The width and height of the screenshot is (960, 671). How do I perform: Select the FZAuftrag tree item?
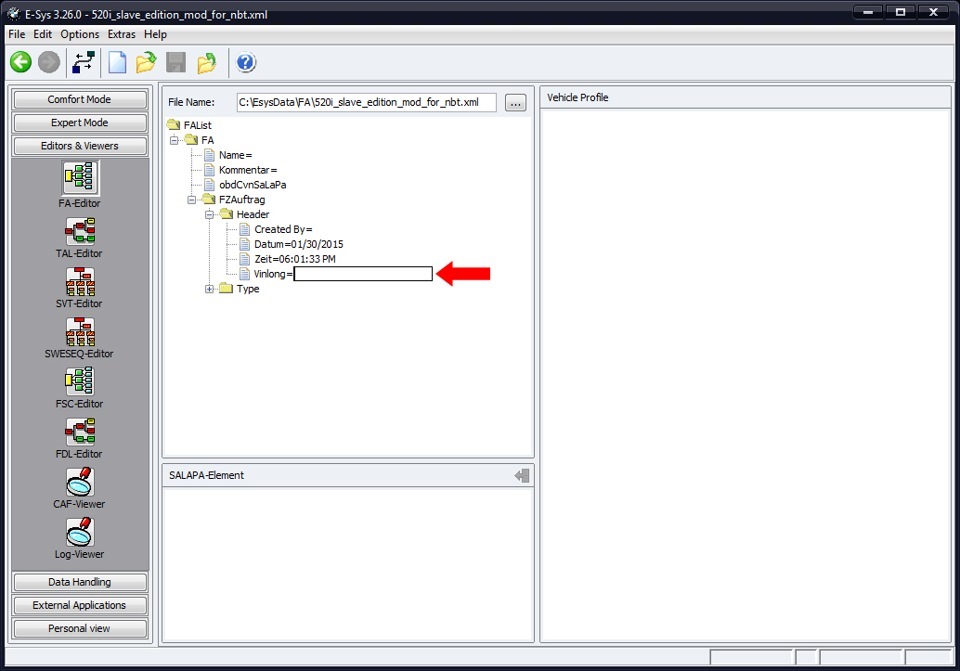(x=242, y=200)
